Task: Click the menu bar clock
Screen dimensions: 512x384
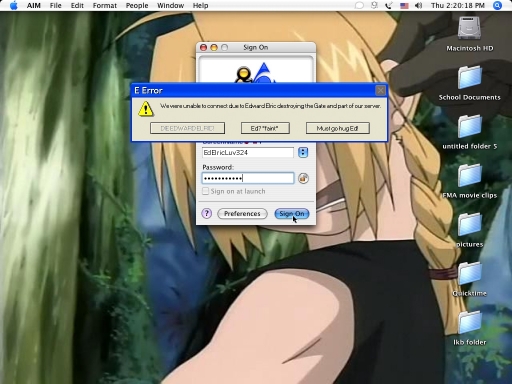Action: pos(458,5)
